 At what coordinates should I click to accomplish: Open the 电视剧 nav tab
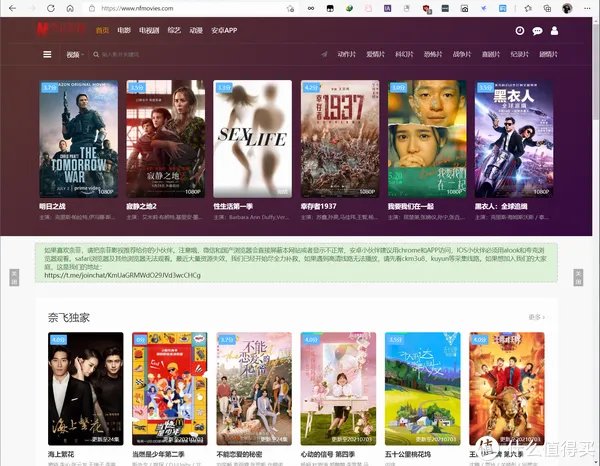tap(149, 30)
